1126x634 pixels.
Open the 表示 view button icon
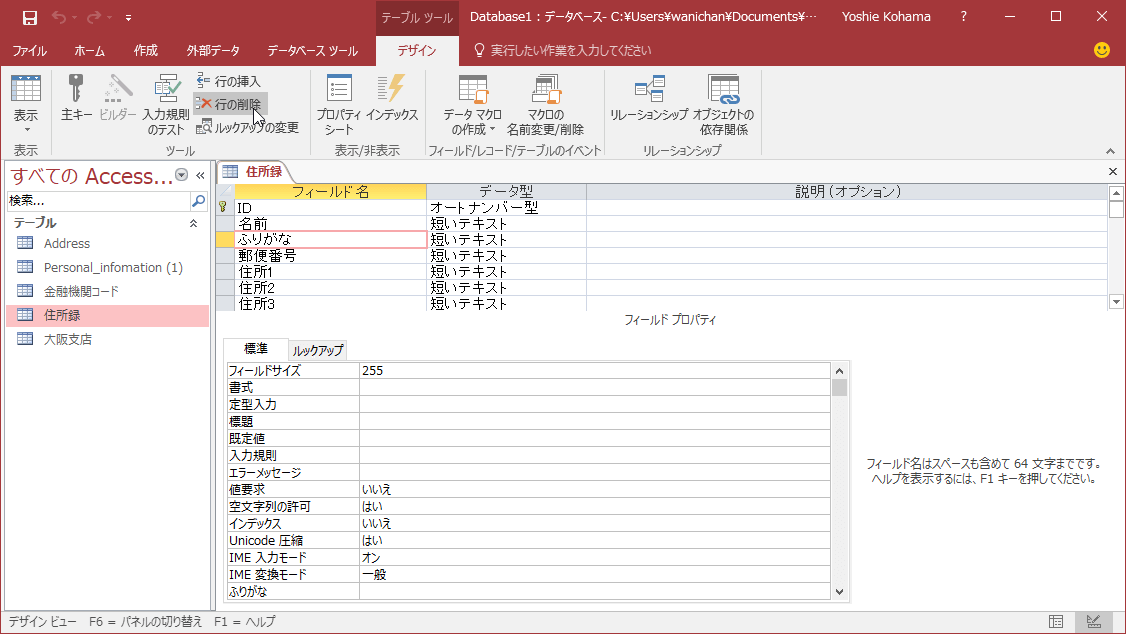click(26, 88)
